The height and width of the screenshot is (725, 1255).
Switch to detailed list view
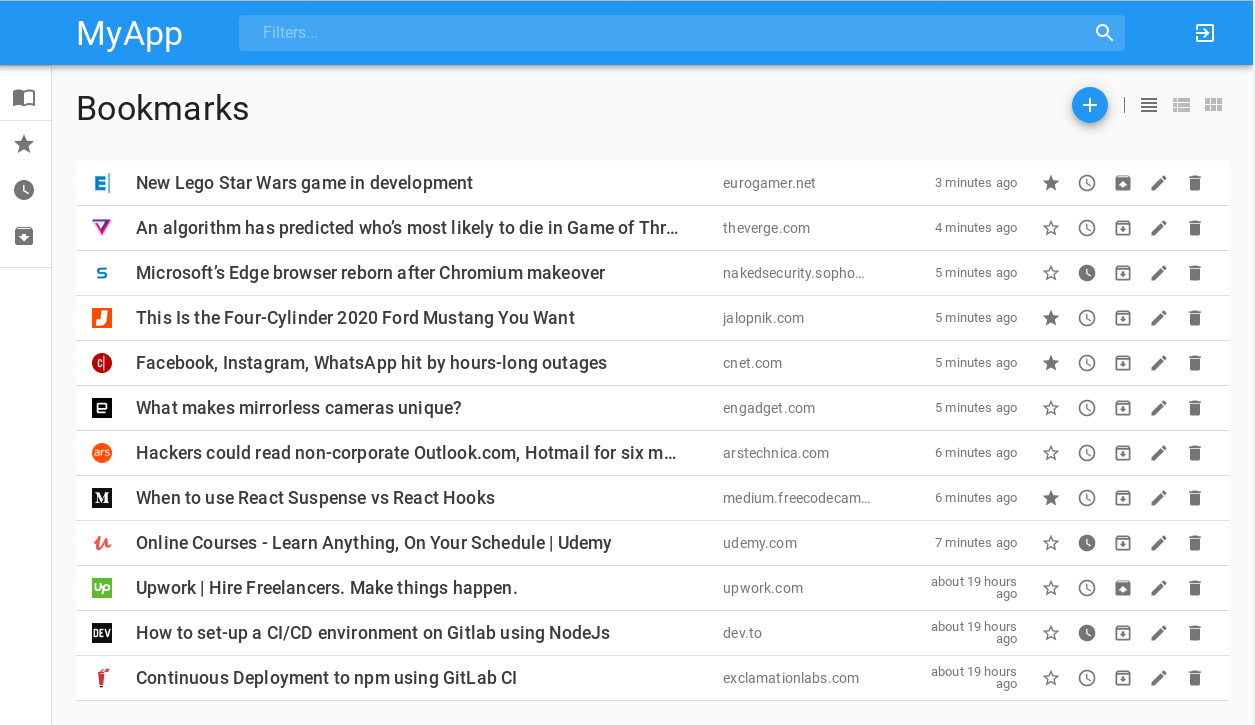click(x=1181, y=105)
